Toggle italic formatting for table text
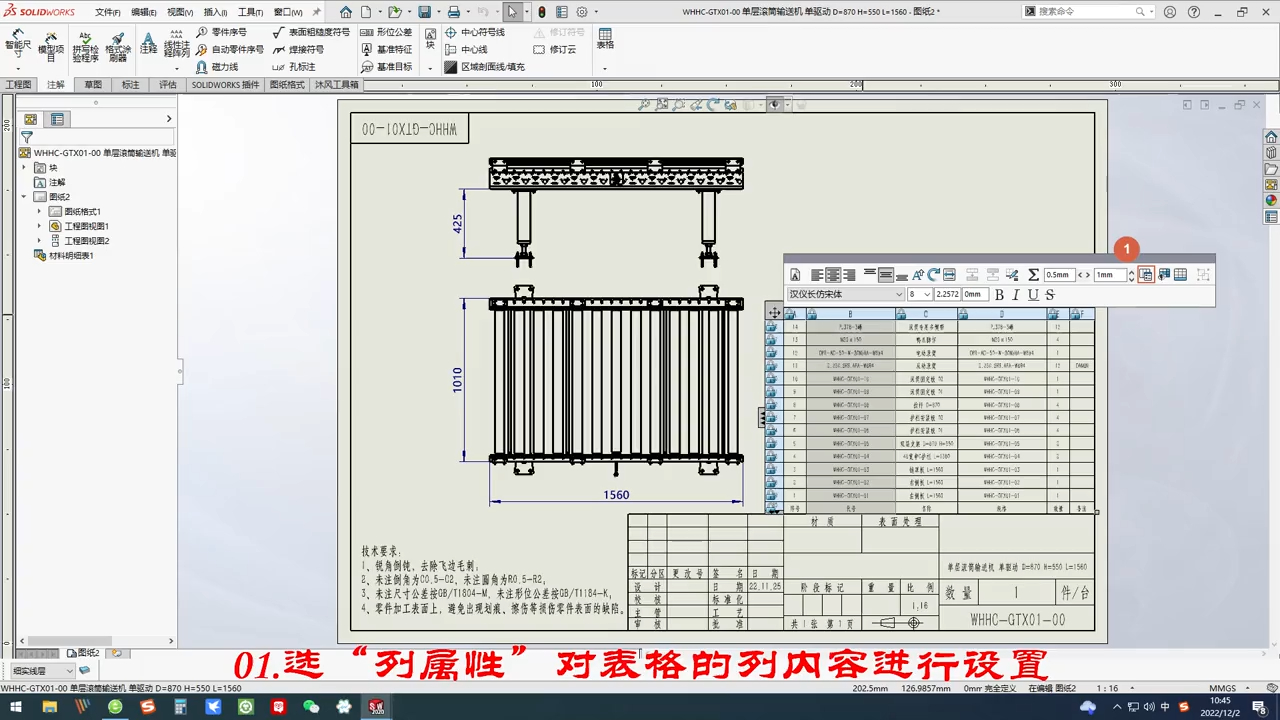The height and width of the screenshot is (720, 1280). pyautogui.click(x=1015, y=294)
